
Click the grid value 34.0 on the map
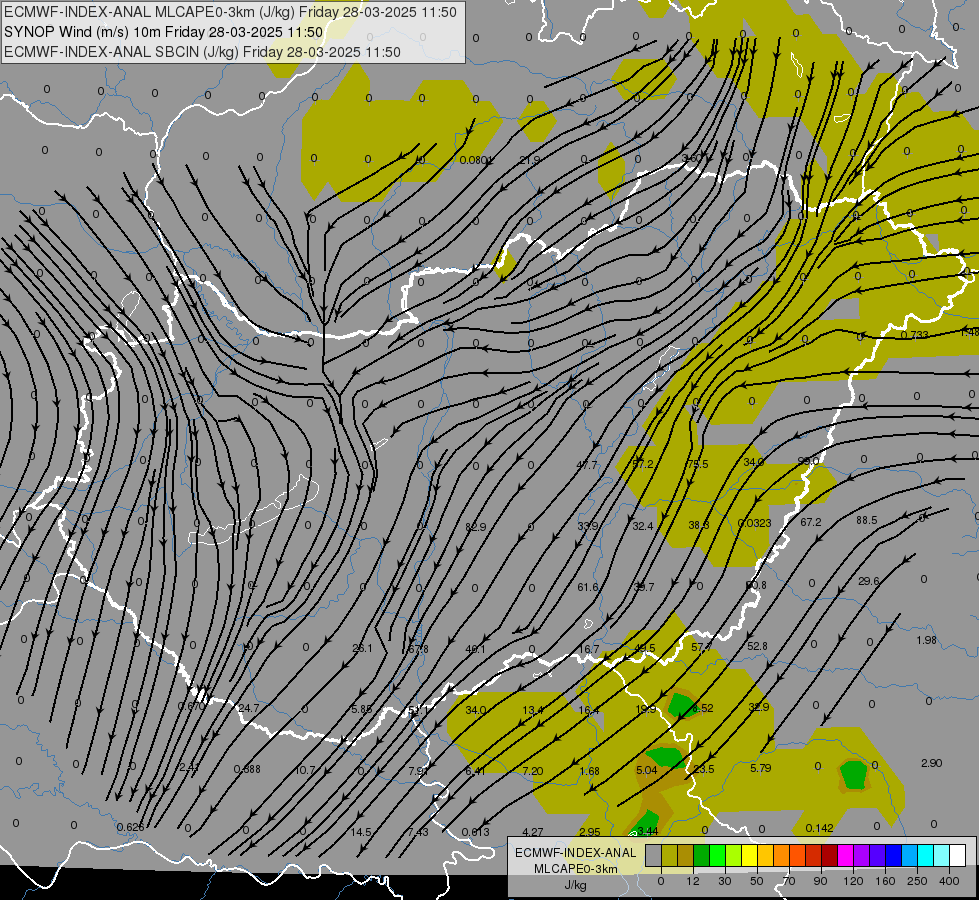(476, 710)
